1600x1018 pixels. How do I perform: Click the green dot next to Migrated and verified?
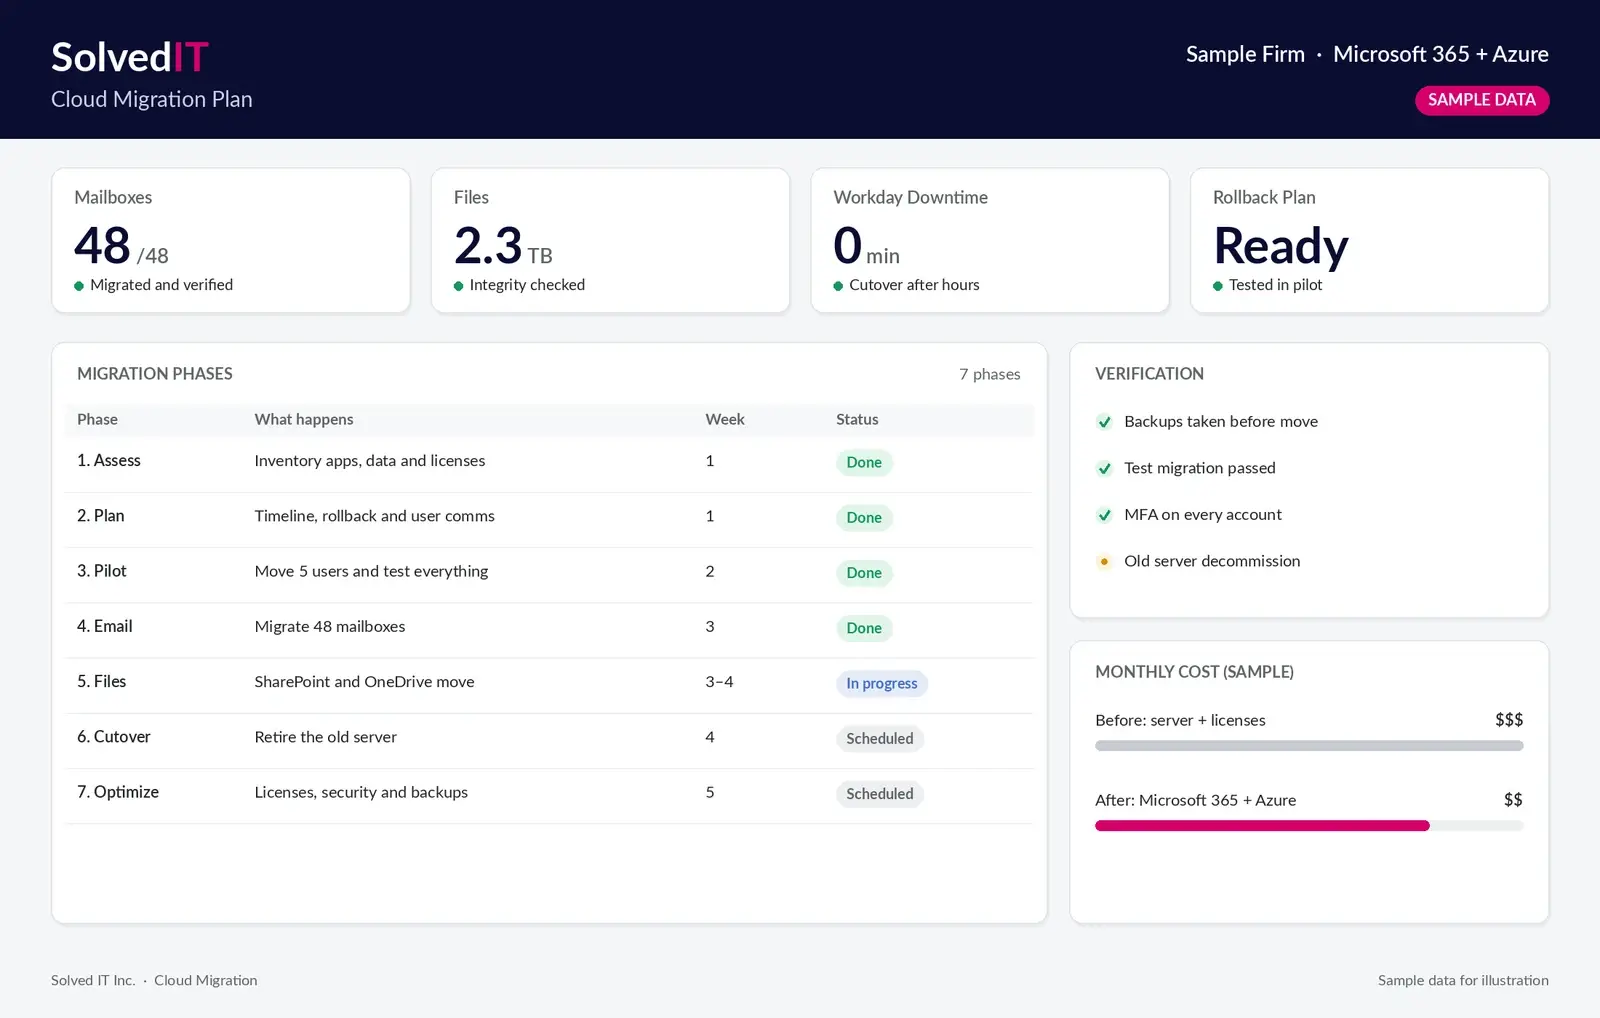(x=79, y=286)
